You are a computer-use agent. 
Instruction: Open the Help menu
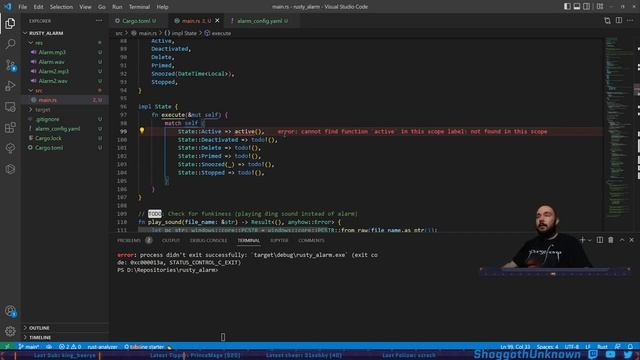(162, 7)
